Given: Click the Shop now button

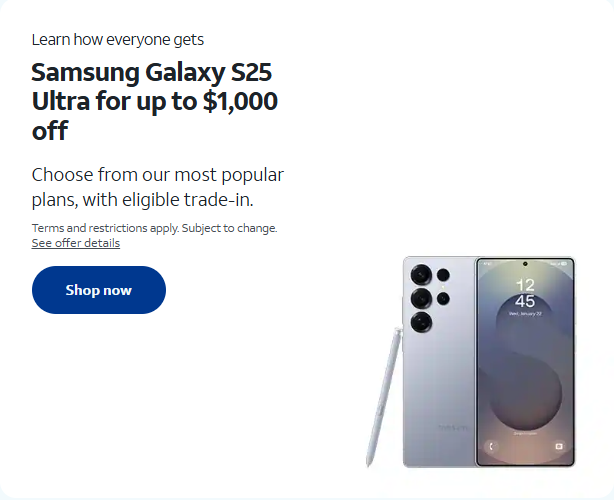Looking at the screenshot, I should coord(99,290).
